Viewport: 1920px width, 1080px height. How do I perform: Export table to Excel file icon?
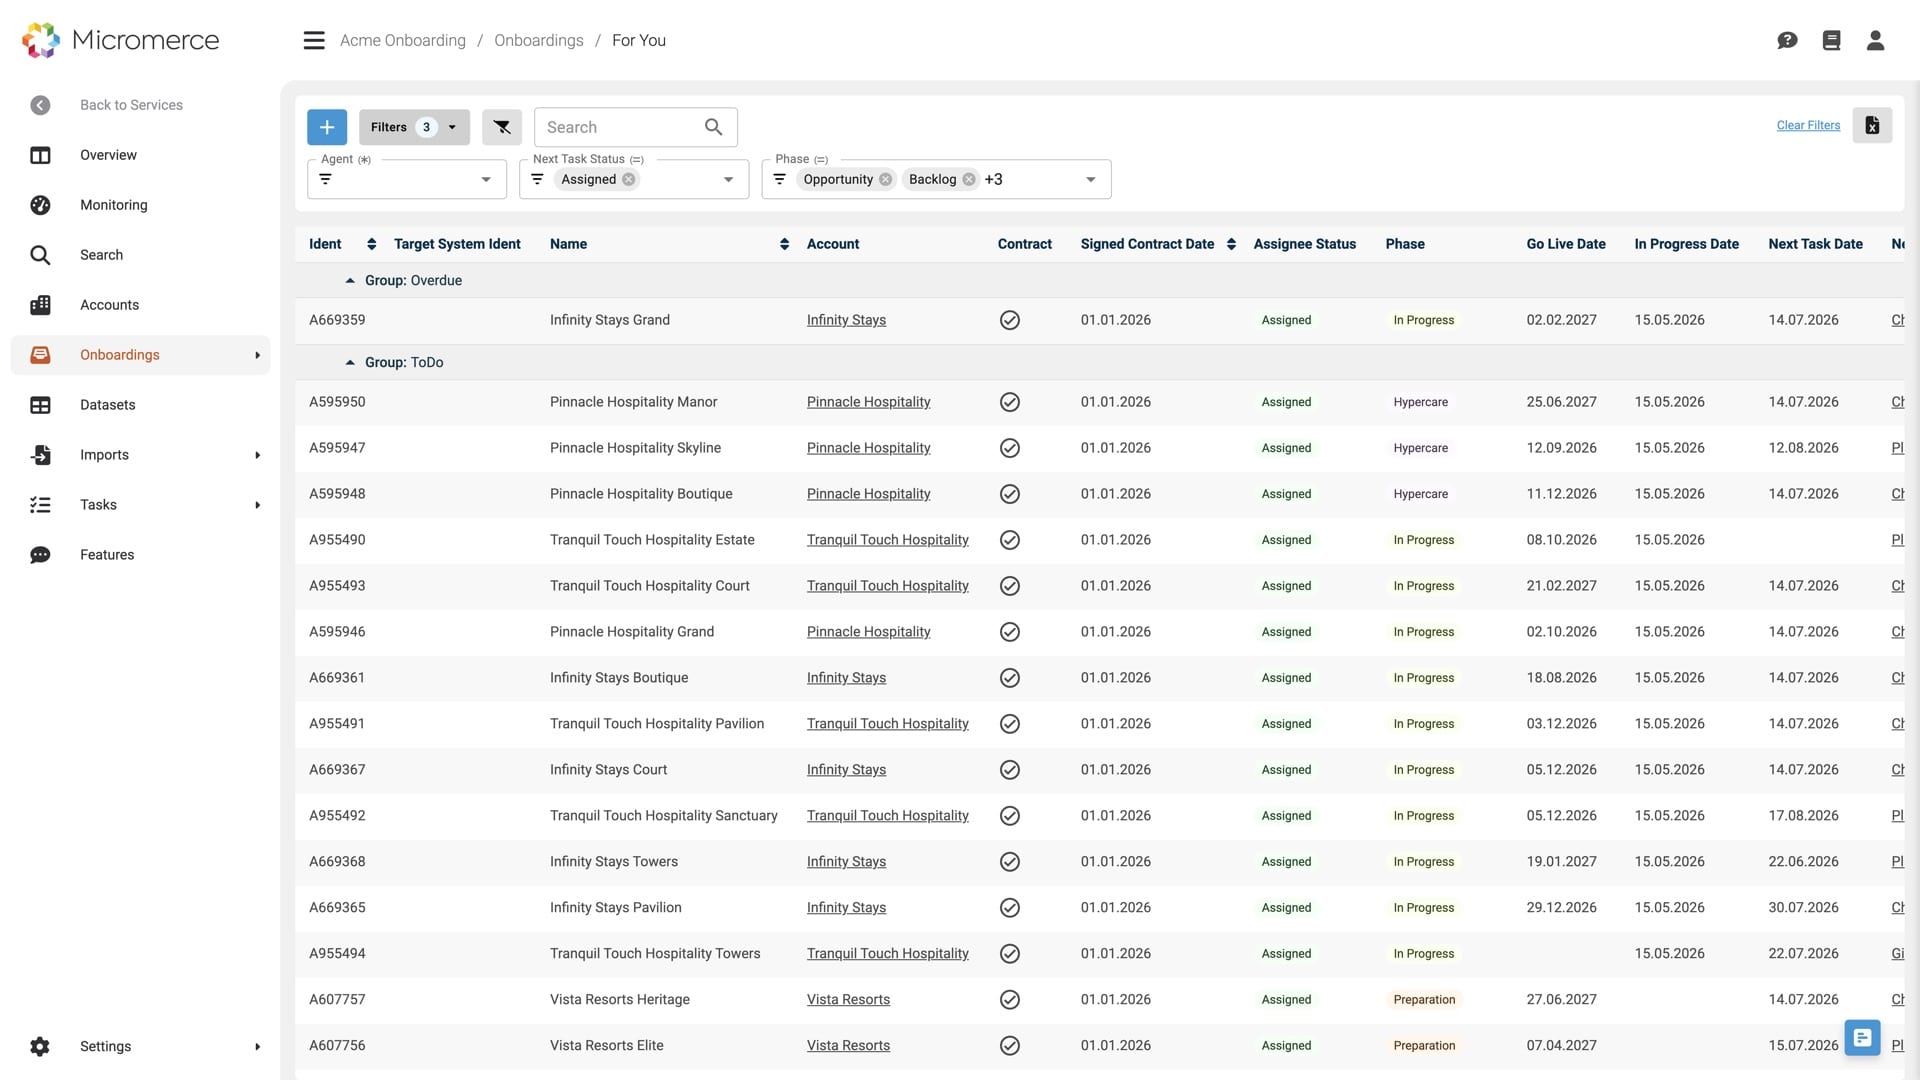1872,125
